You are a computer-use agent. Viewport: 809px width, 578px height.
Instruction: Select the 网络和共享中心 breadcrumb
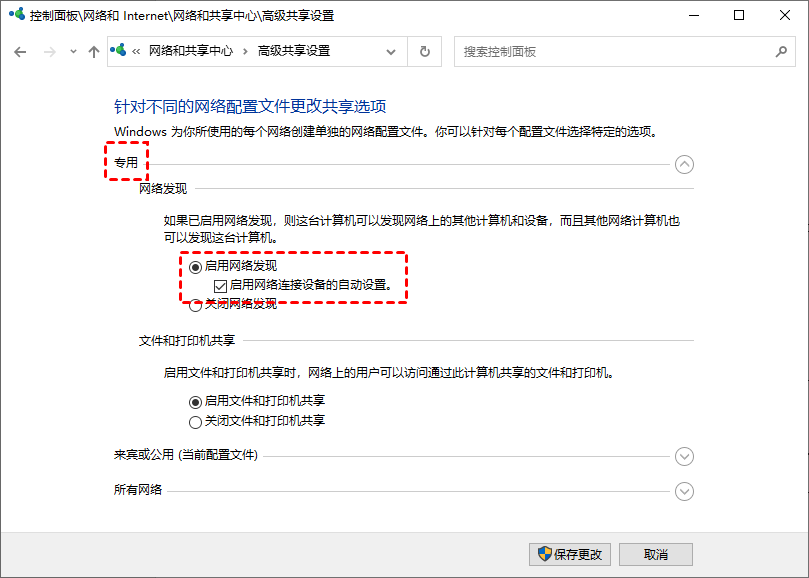(190, 51)
